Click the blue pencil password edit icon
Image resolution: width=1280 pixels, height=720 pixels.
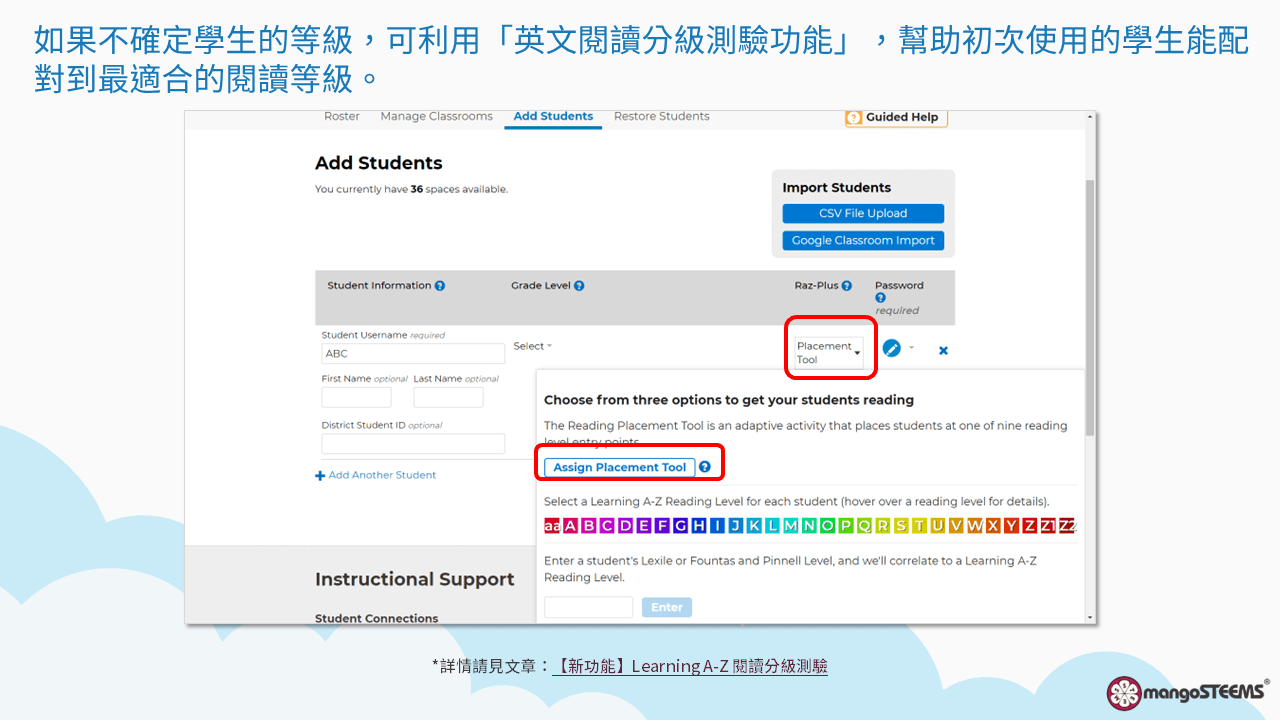892,348
